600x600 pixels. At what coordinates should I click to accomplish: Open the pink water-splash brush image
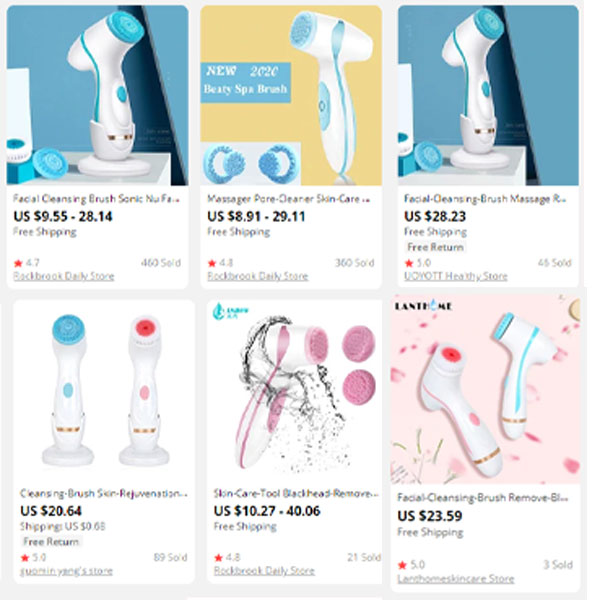click(294, 390)
